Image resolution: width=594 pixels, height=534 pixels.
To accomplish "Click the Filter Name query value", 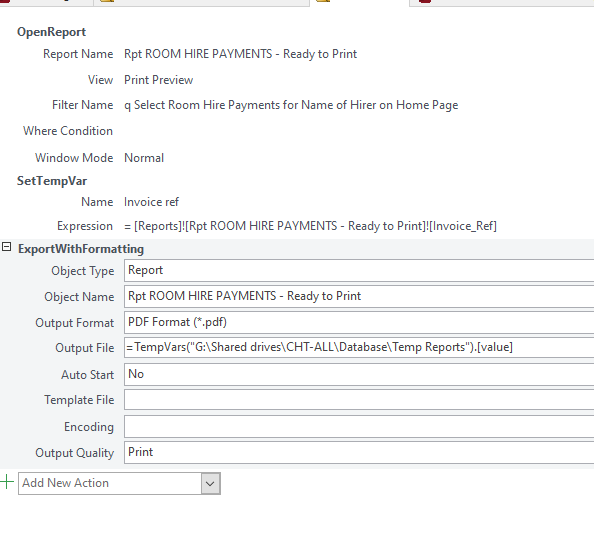I will 291,105.
